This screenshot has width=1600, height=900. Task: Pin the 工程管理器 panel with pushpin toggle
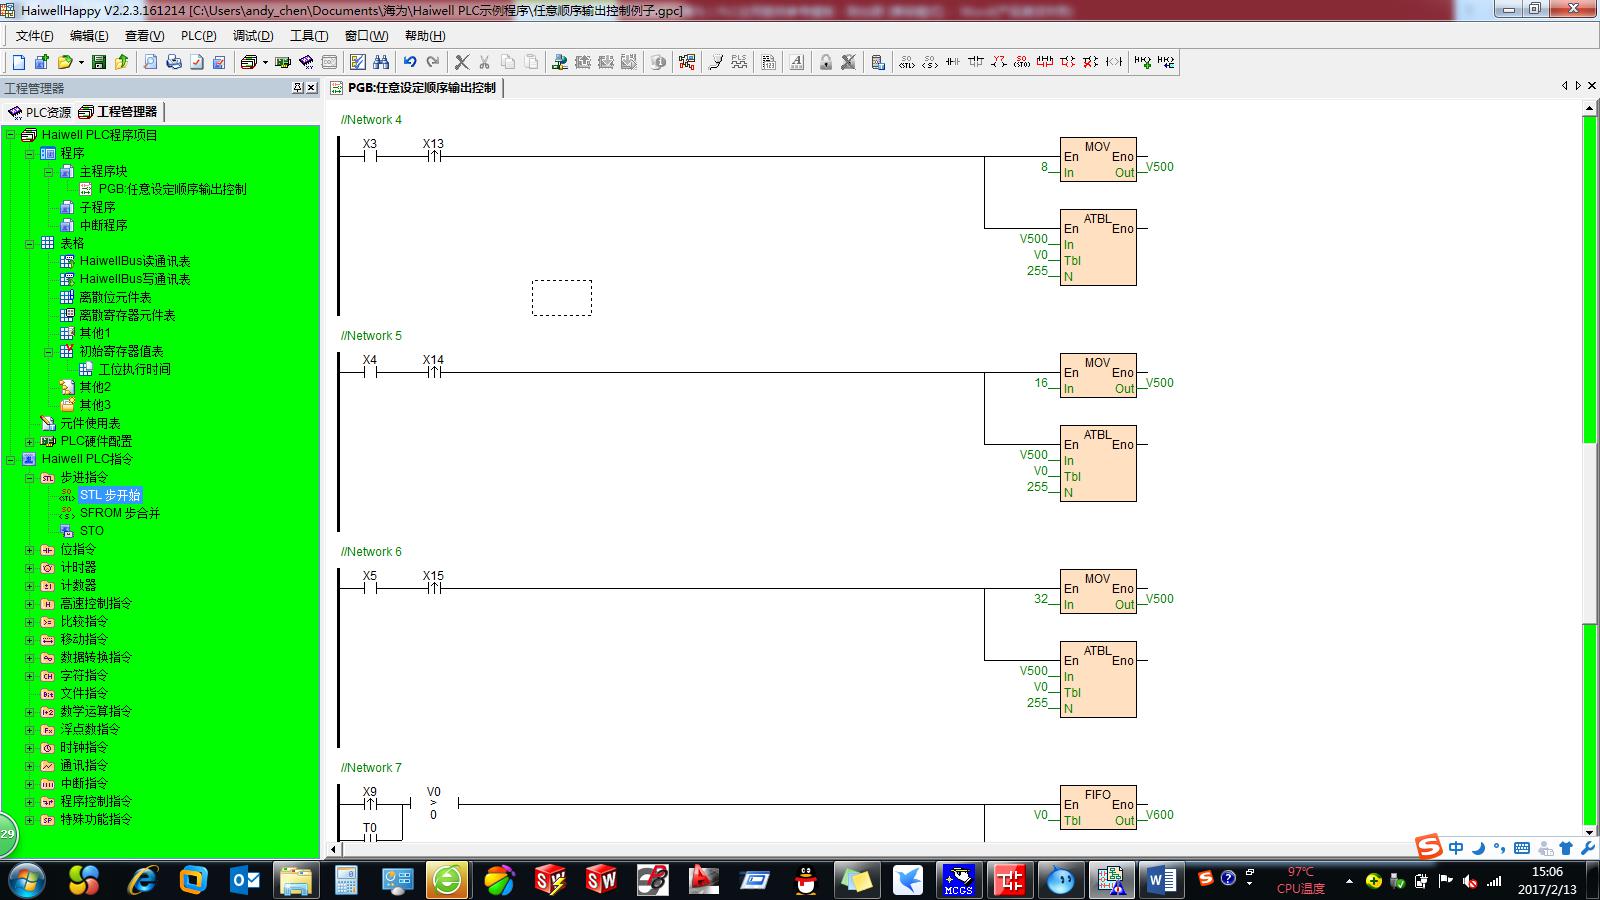tap(297, 88)
